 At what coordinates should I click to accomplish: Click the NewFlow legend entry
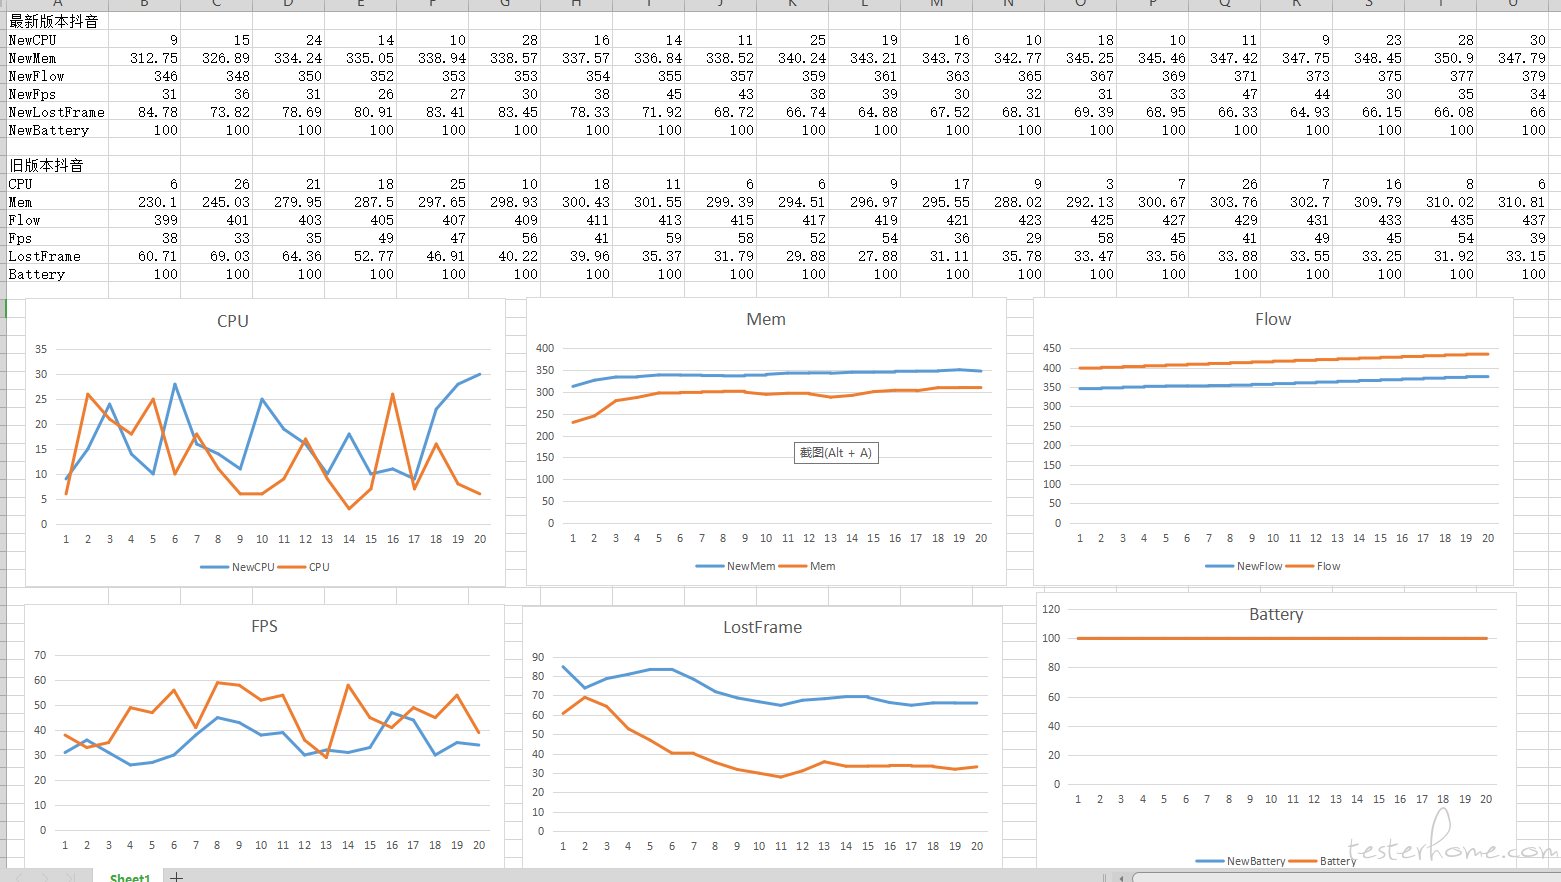1244,566
